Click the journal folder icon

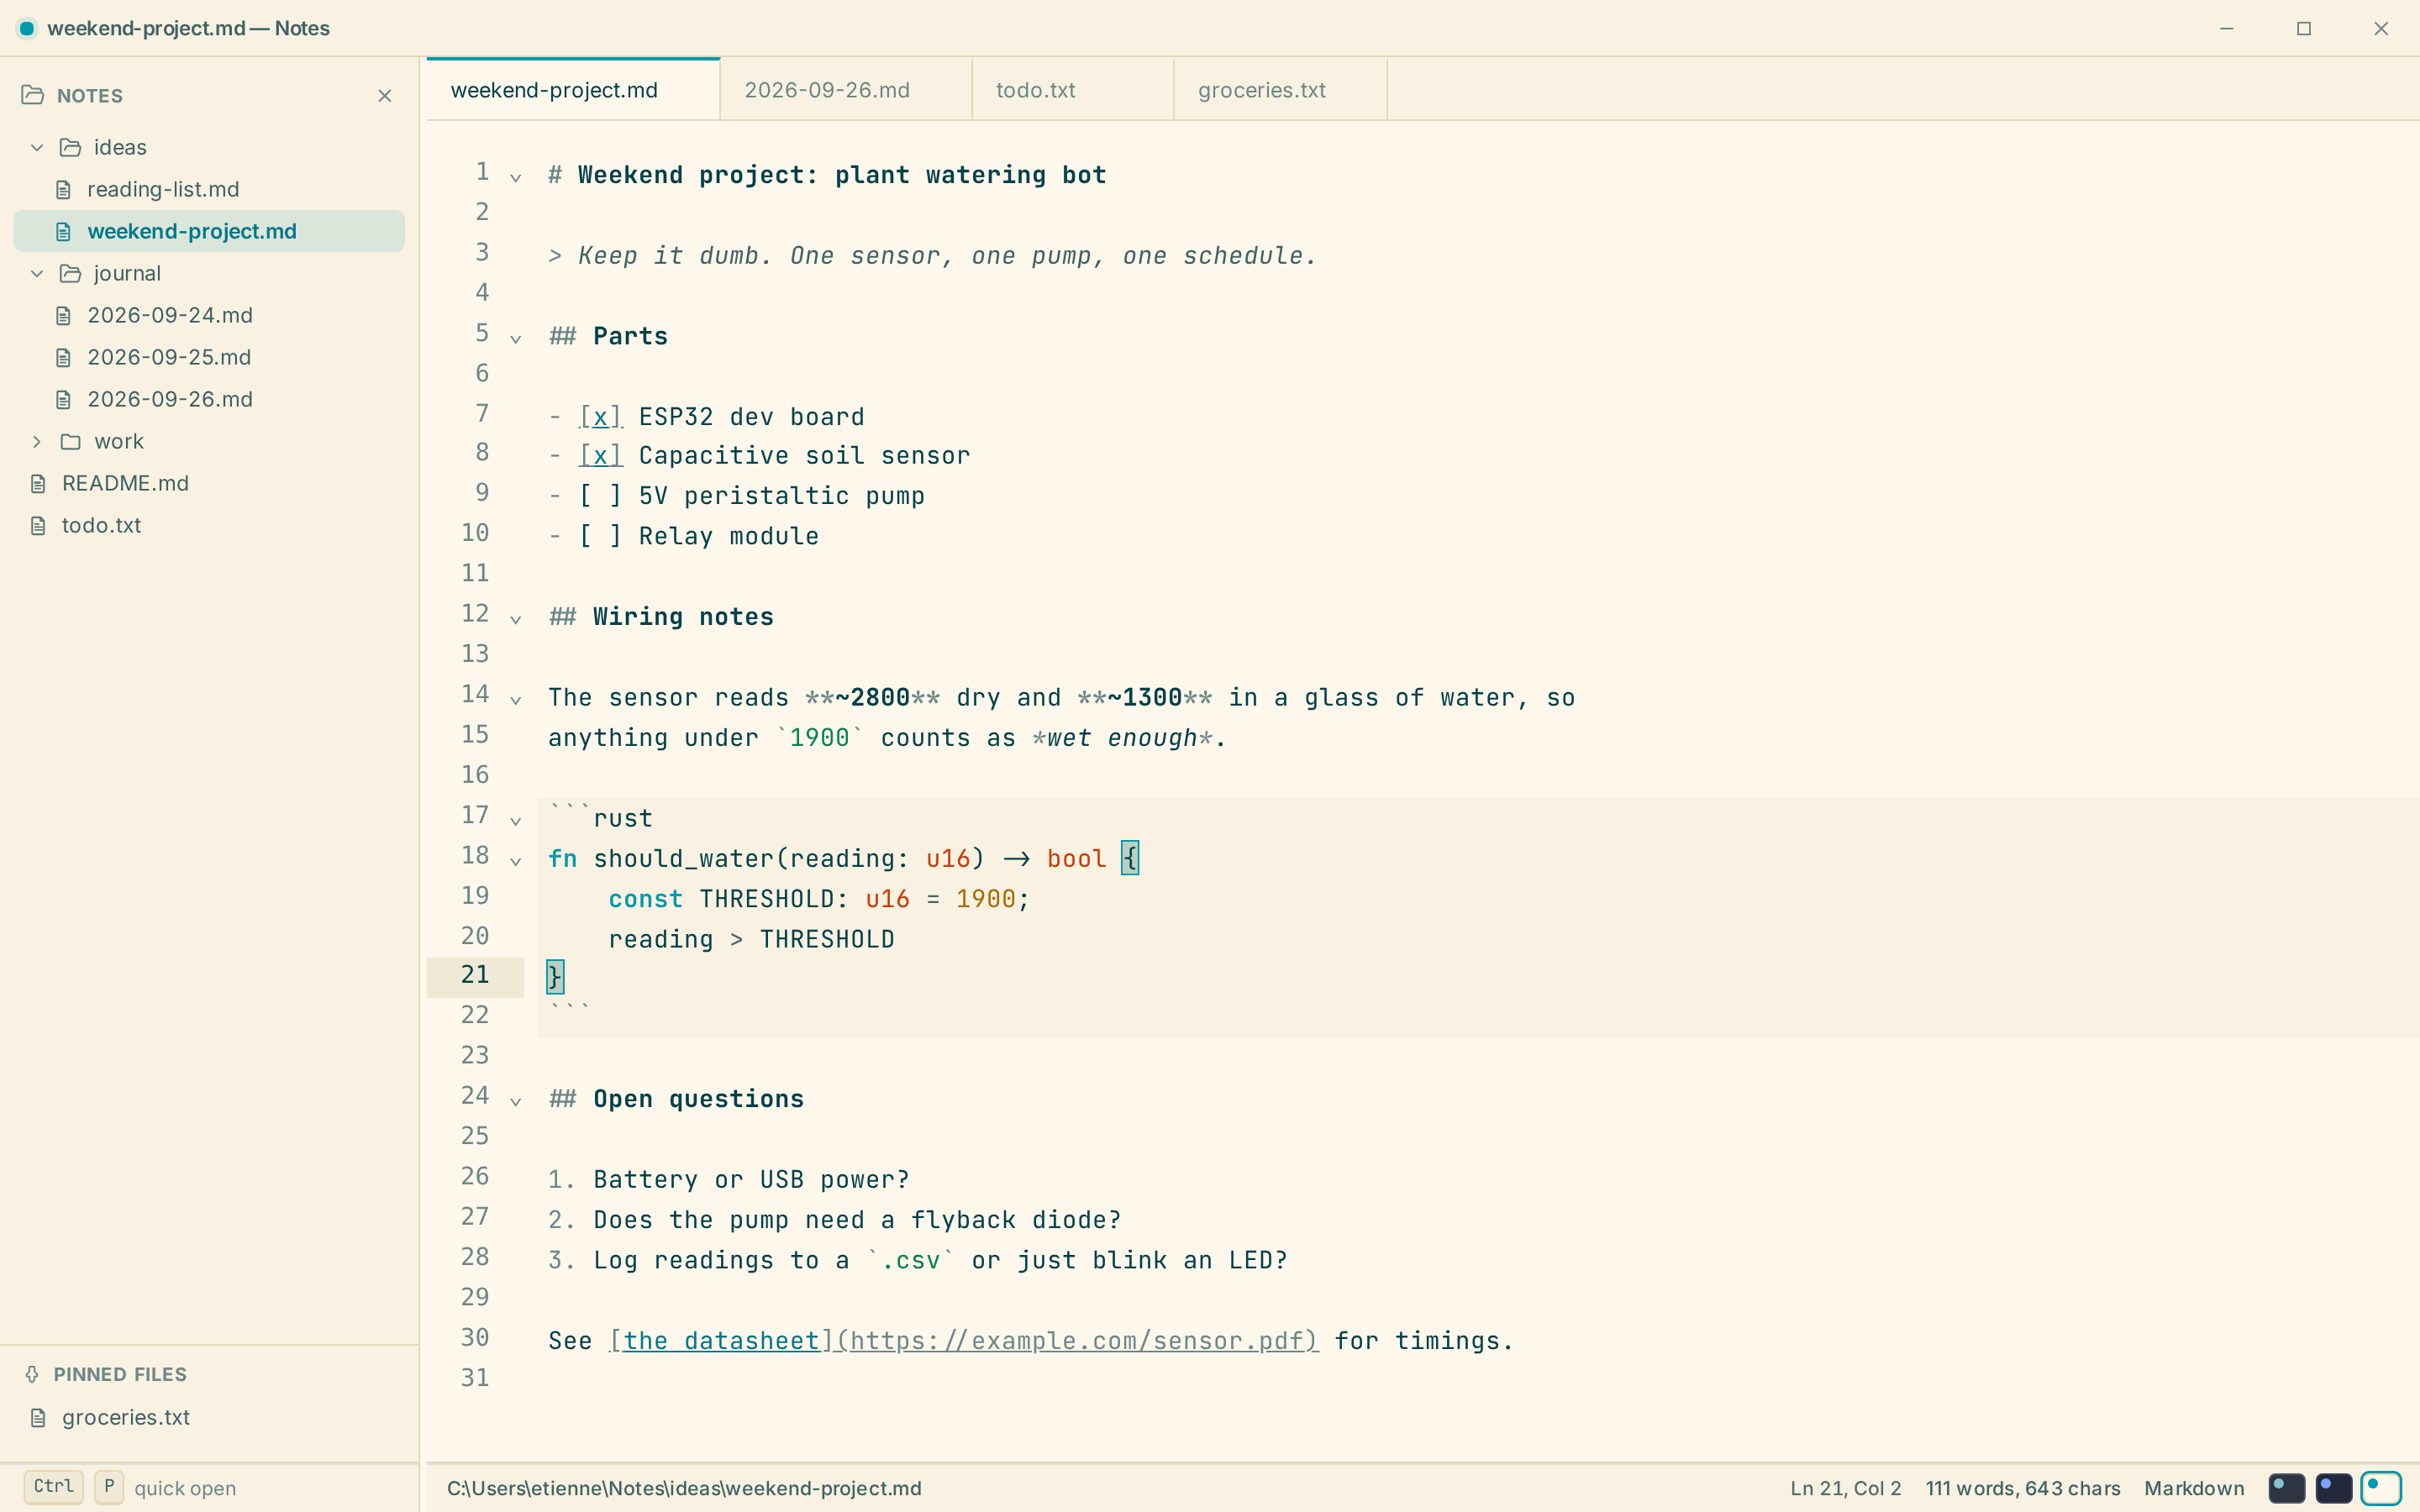coord(70,273)
